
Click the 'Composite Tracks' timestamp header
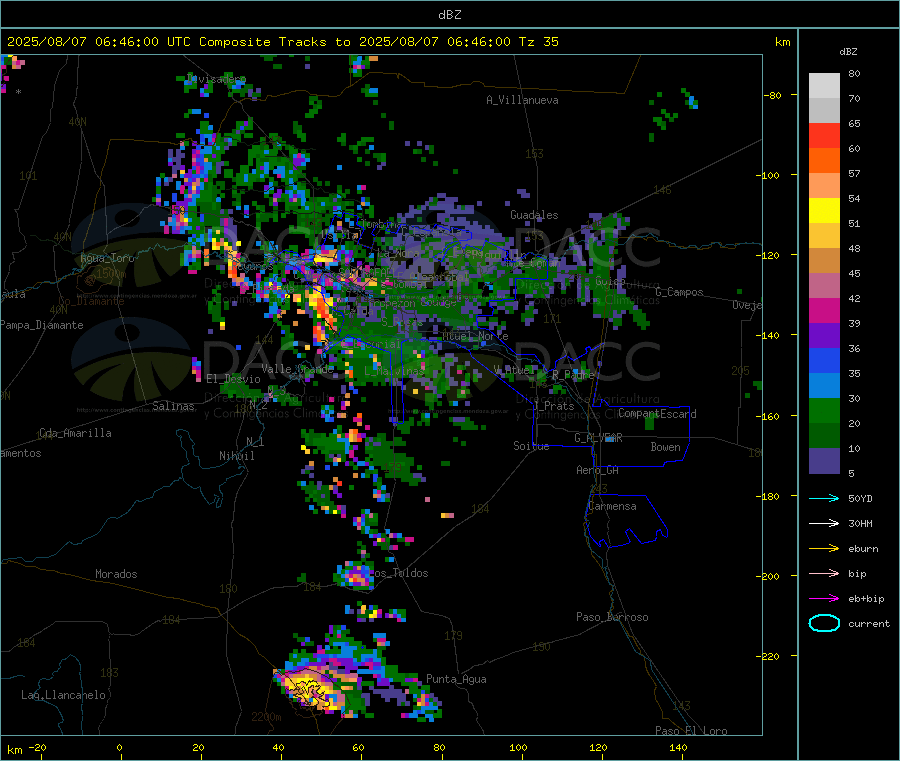pos(282,42)
